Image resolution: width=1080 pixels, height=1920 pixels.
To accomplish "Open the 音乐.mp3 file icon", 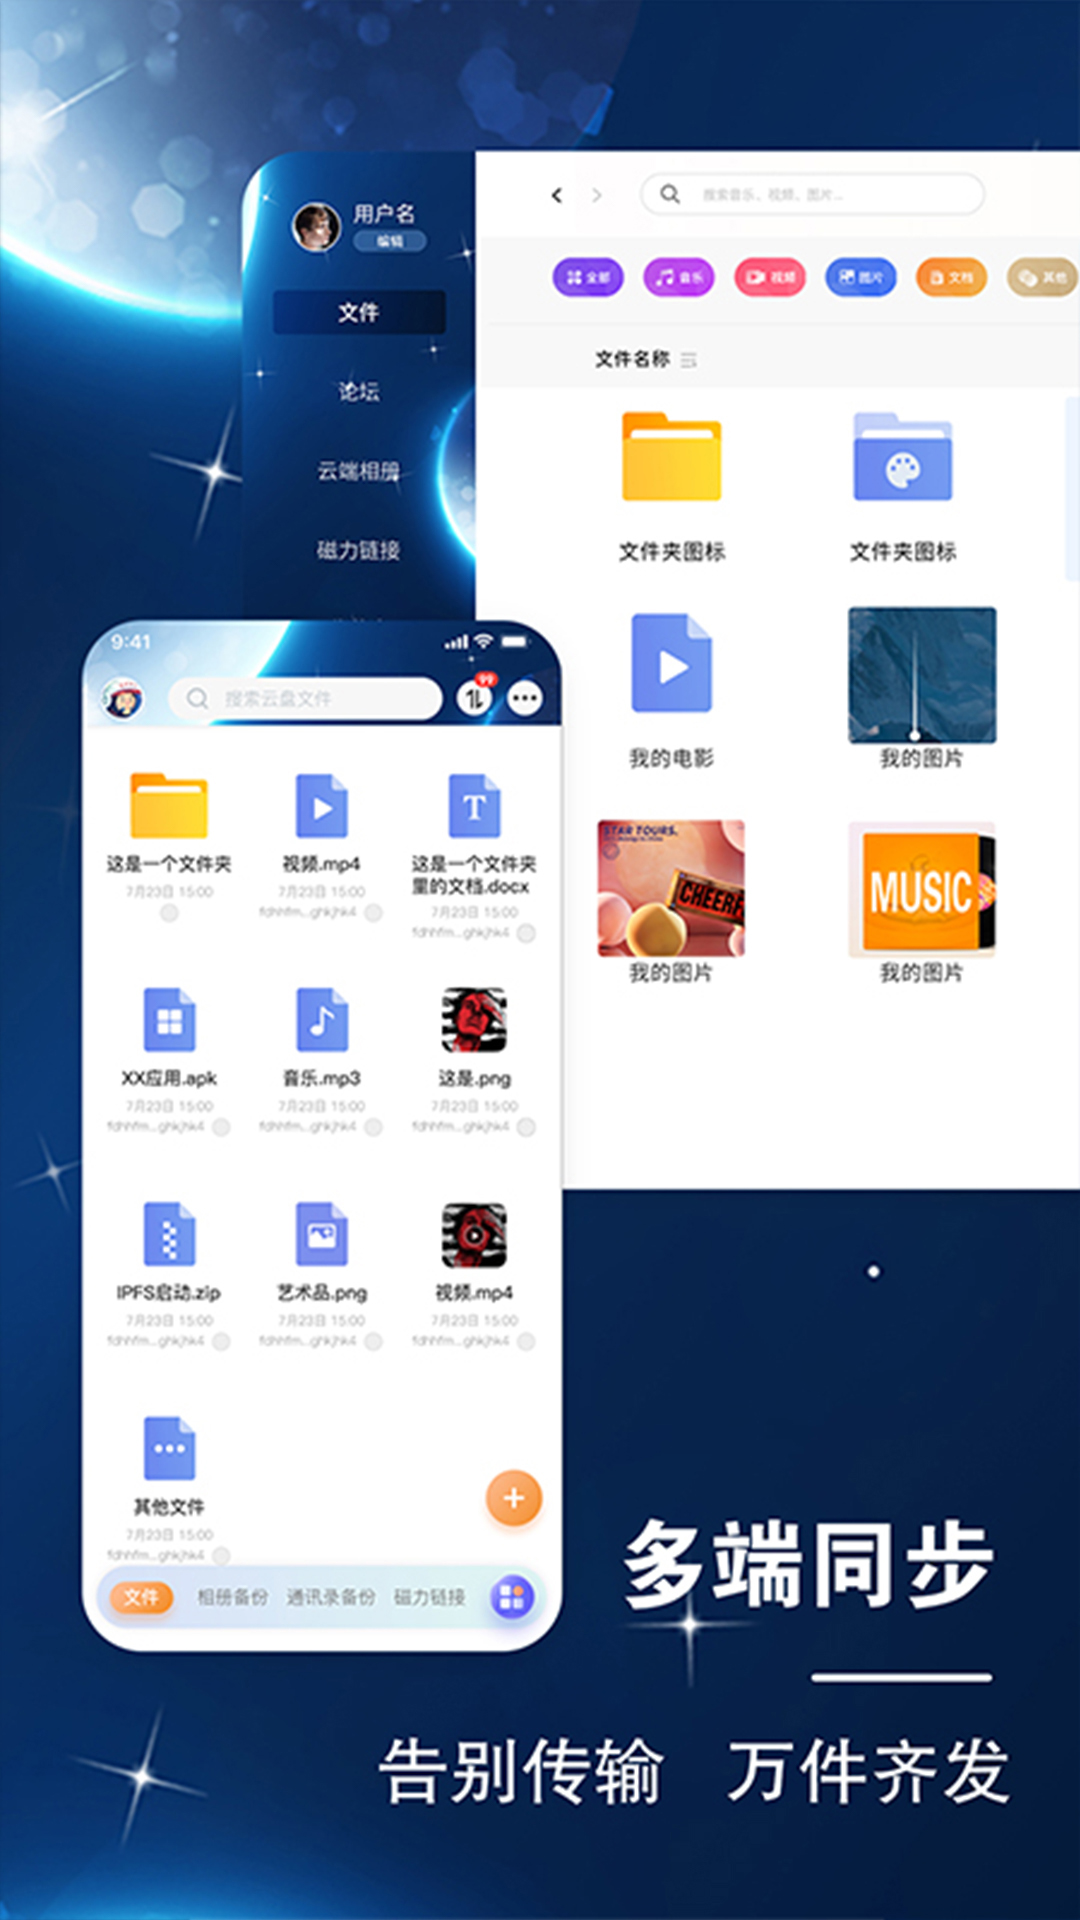I will (x=321, y=1020).
